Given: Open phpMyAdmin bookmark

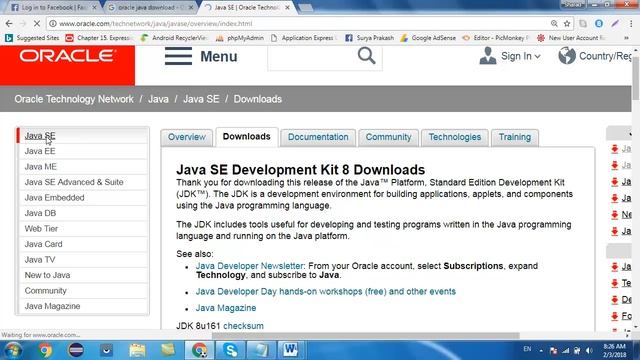Looking at the screenshot, I should pos(240,38).
